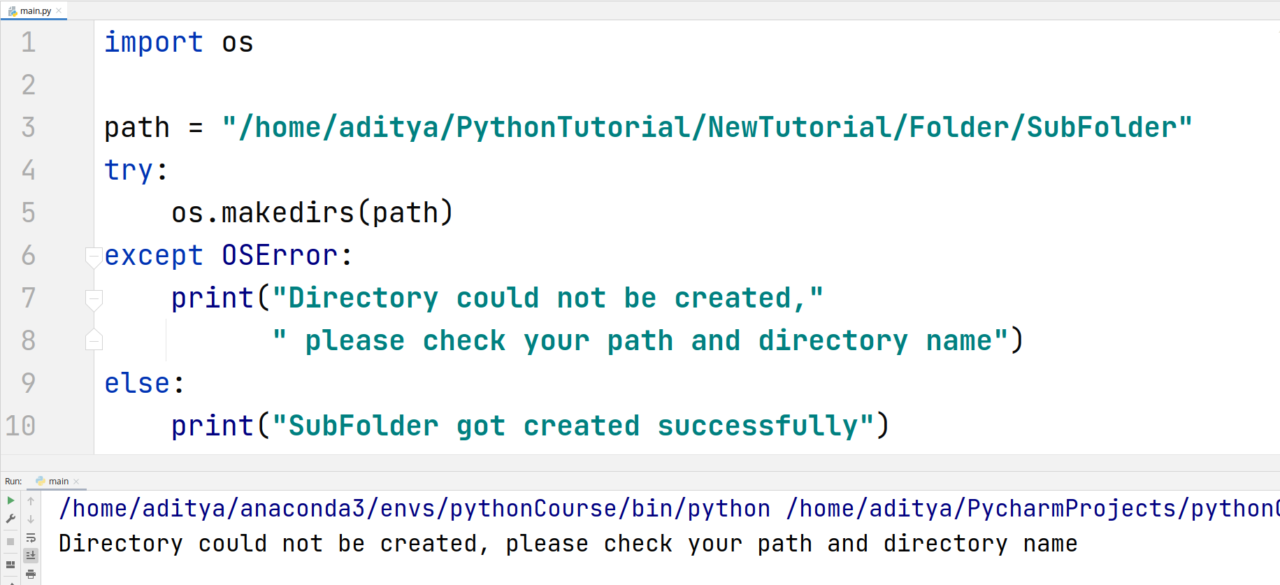Screen dimensions: 1280x585
Task: Click the Stop process icon
Action: click(x=11, y=541)
